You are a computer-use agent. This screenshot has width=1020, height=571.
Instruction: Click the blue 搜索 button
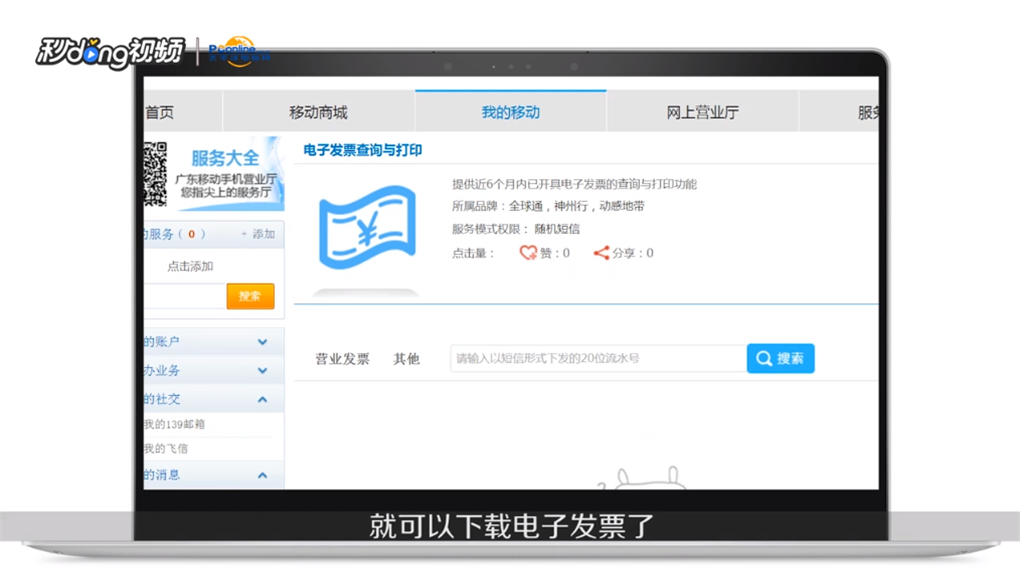click(781, 358)
